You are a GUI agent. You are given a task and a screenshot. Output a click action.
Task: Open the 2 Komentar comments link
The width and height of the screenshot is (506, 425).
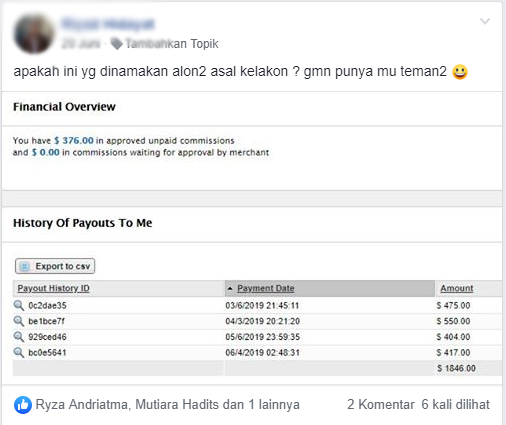pyautogui.click(x=381, y=405)
